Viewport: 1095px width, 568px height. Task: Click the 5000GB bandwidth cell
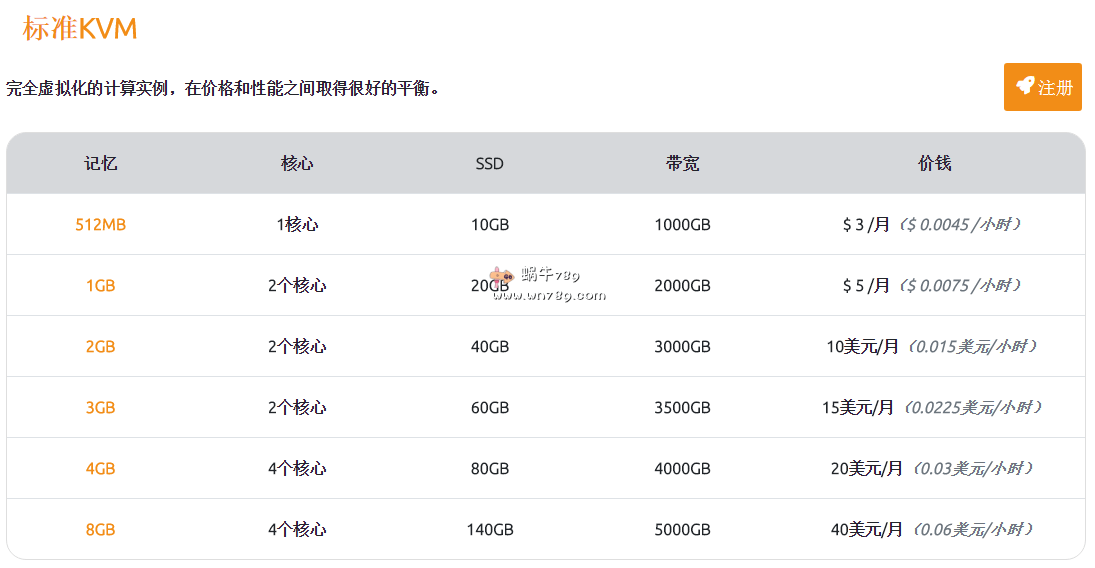(x=683, y=530)
